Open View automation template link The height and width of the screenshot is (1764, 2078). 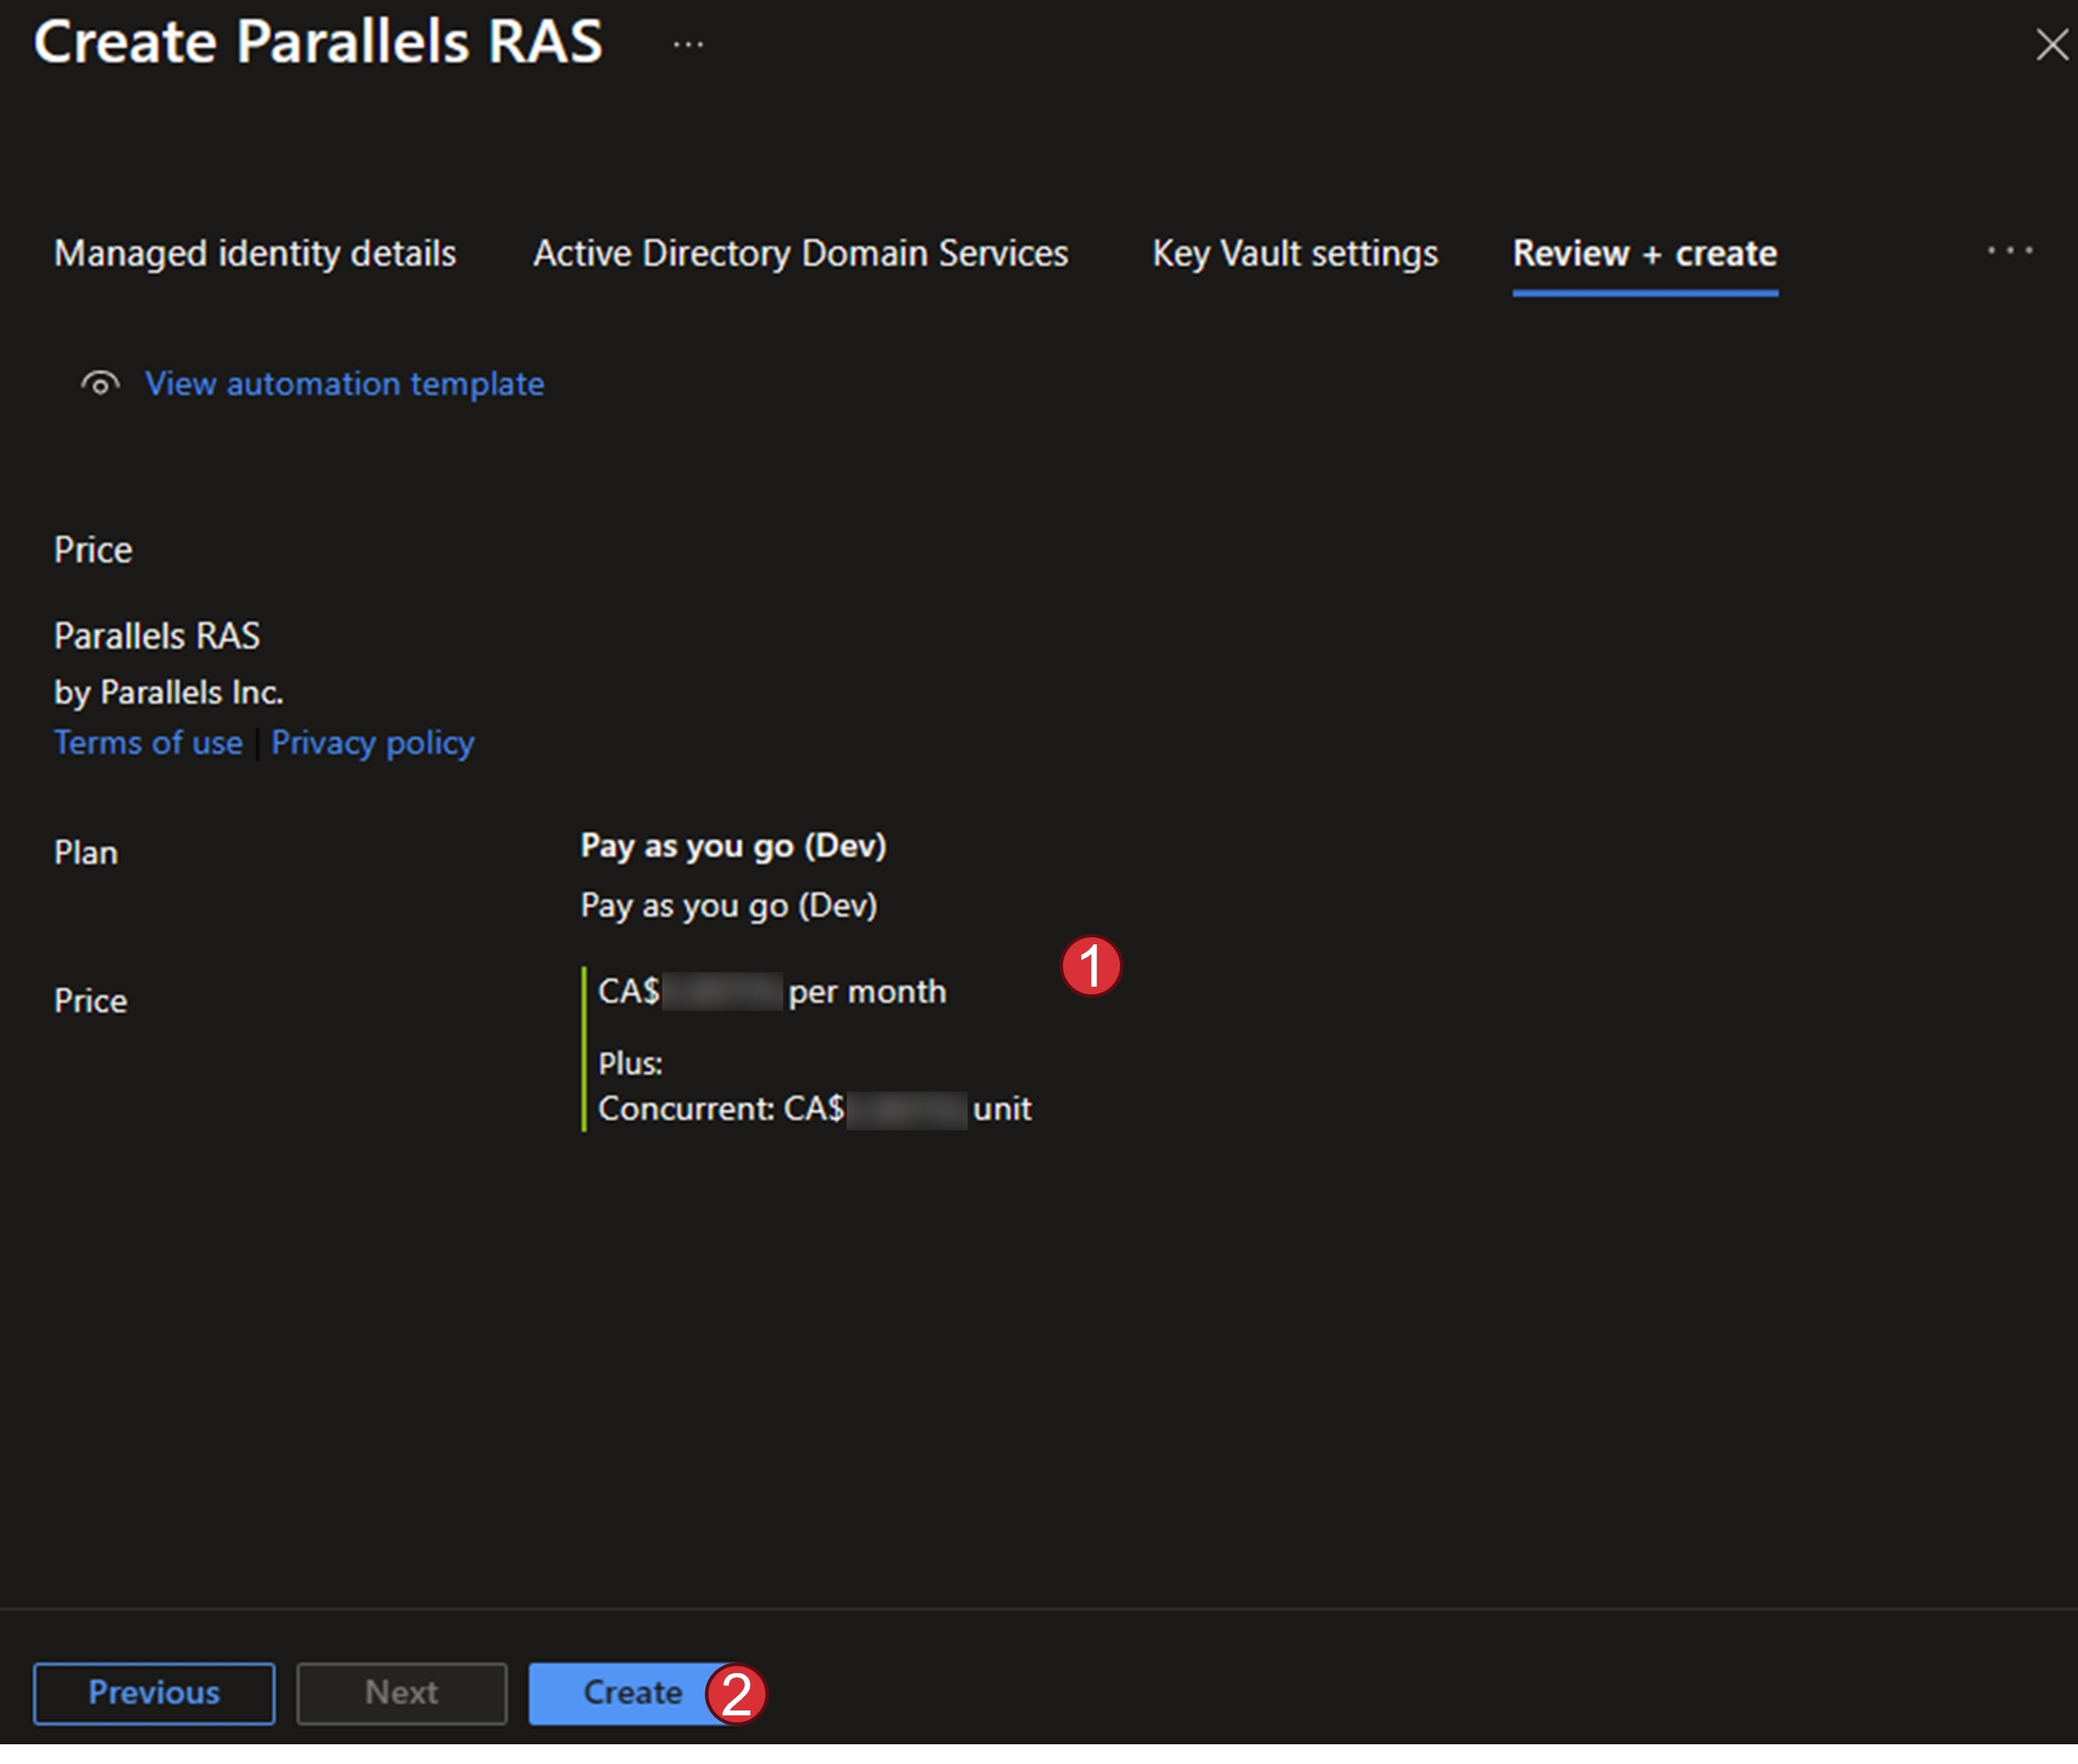345,384
